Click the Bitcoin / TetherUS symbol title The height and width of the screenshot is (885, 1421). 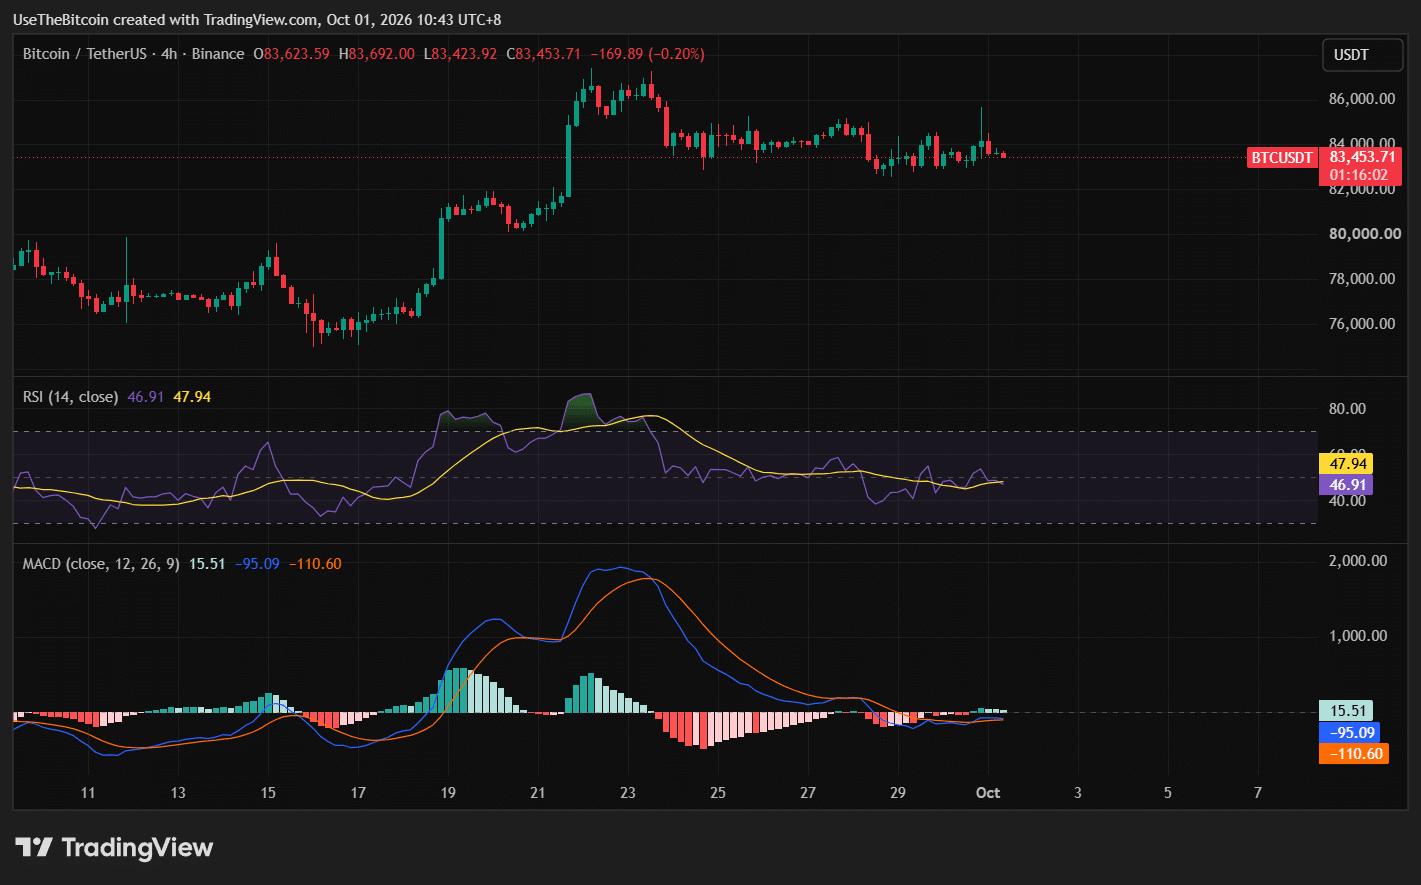tap(87, 54)
